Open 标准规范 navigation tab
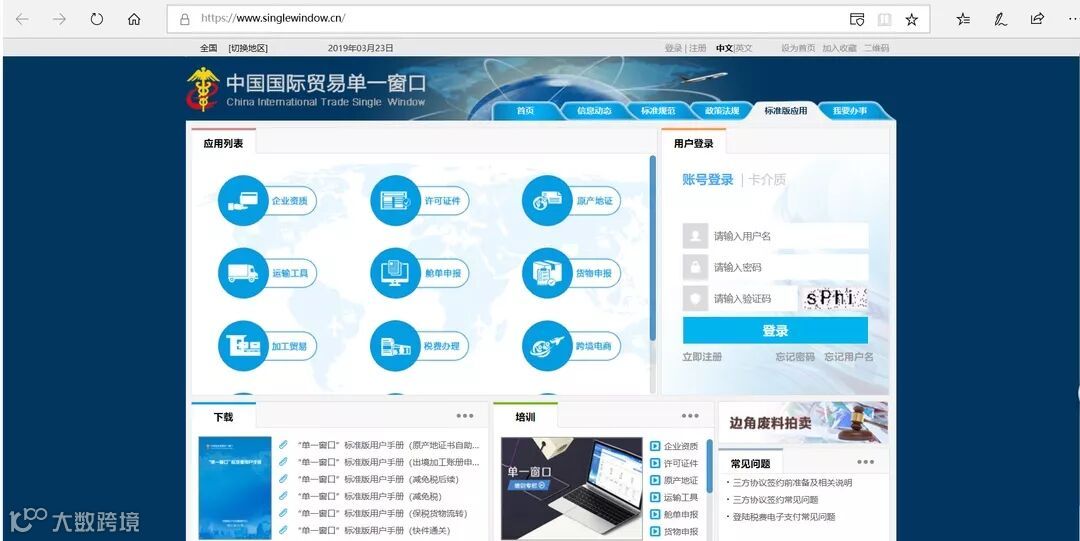The width and height of the screenshot is (1080, 541). click(x=658, y=111)
